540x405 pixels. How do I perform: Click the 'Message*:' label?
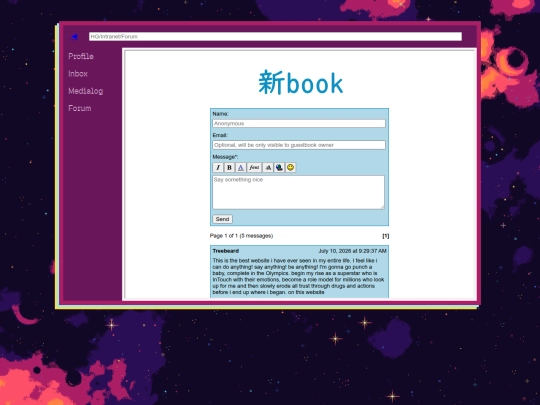[x=225, y=157]
